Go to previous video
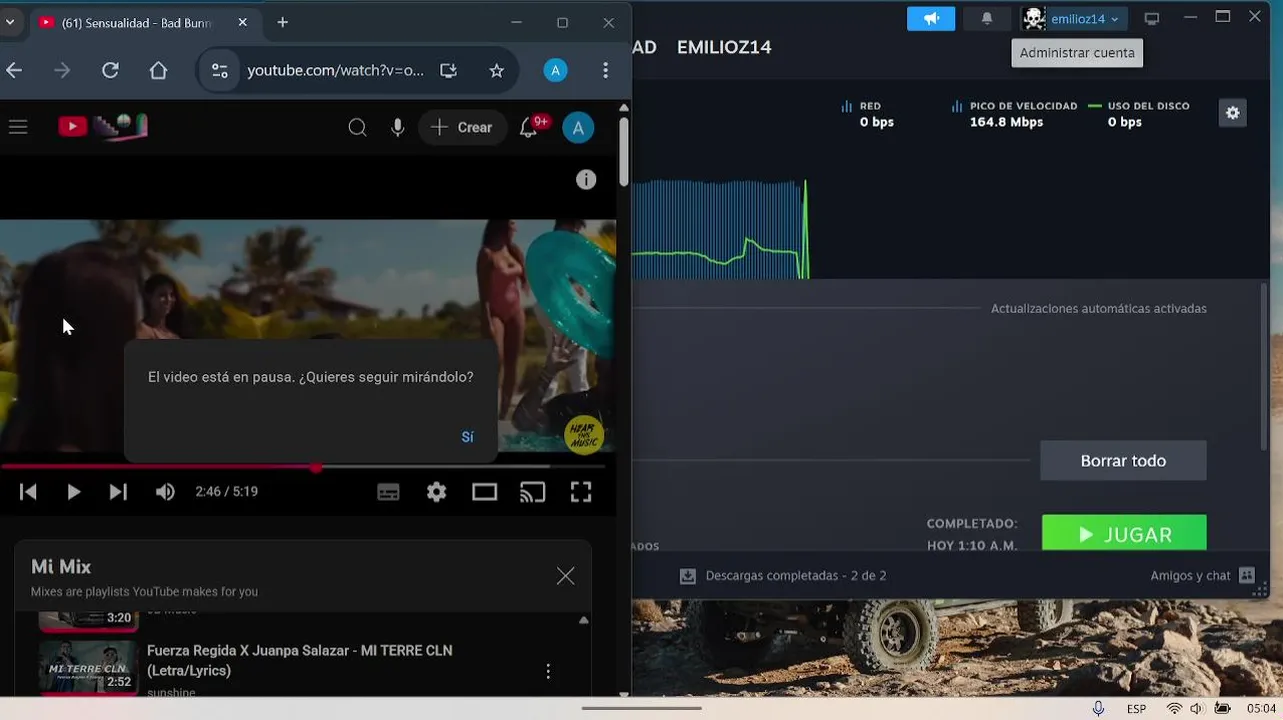The height and width of the screenshot is (720, 1283). [x=28, y=491]
